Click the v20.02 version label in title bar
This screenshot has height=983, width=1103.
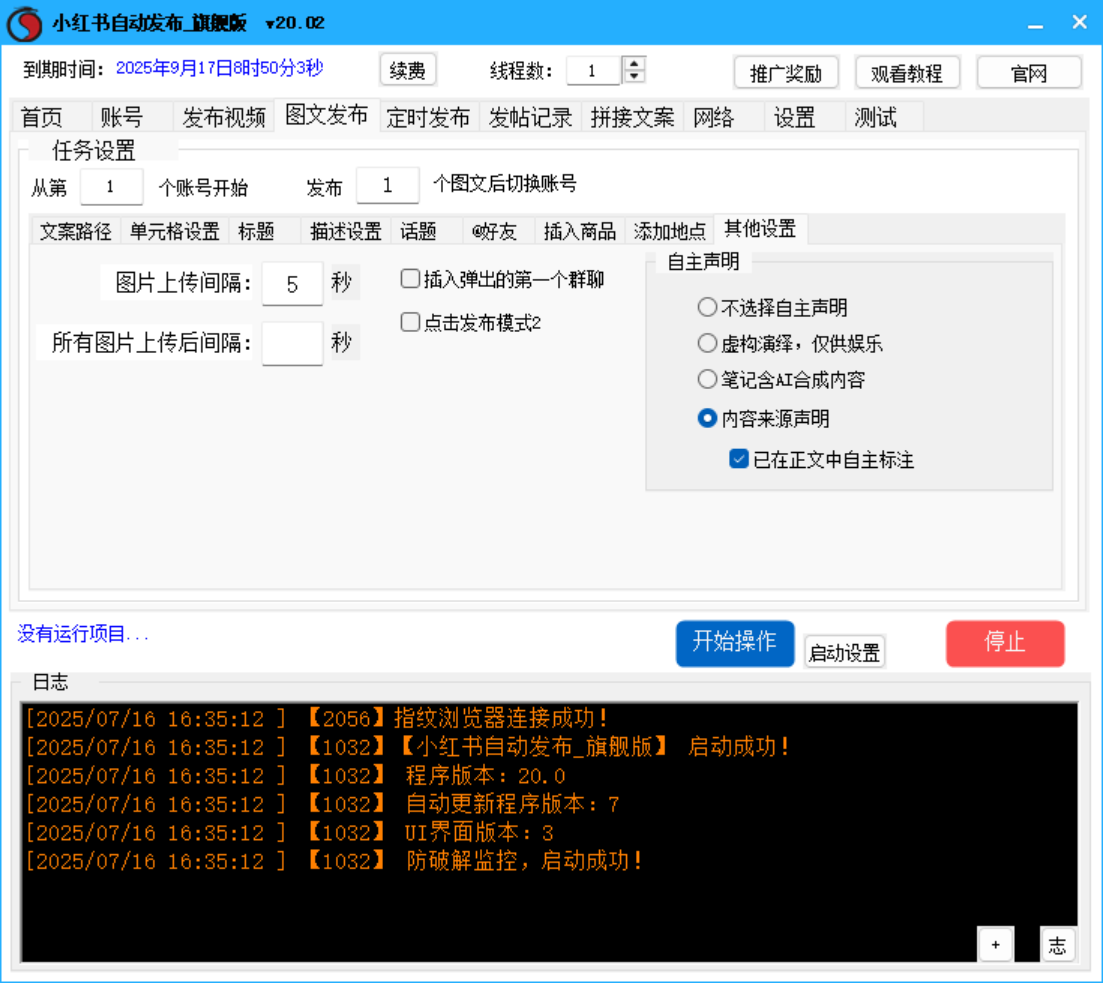coord(295,23)
